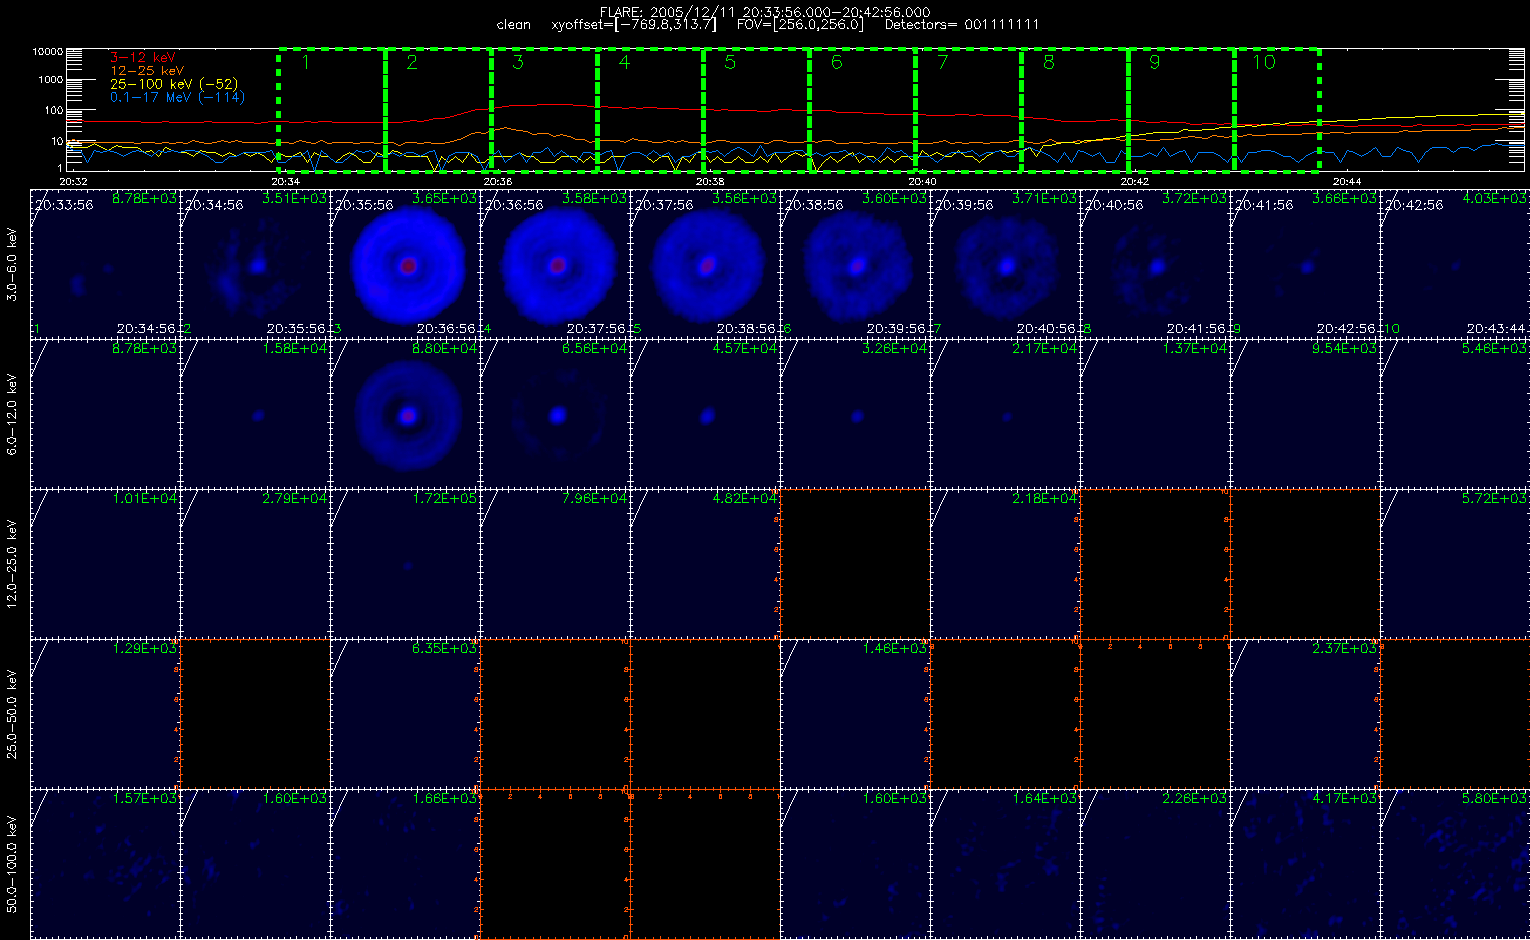Click the peak value 4.57E+04
Screen dimensions: 1530x940
(744, 349)
